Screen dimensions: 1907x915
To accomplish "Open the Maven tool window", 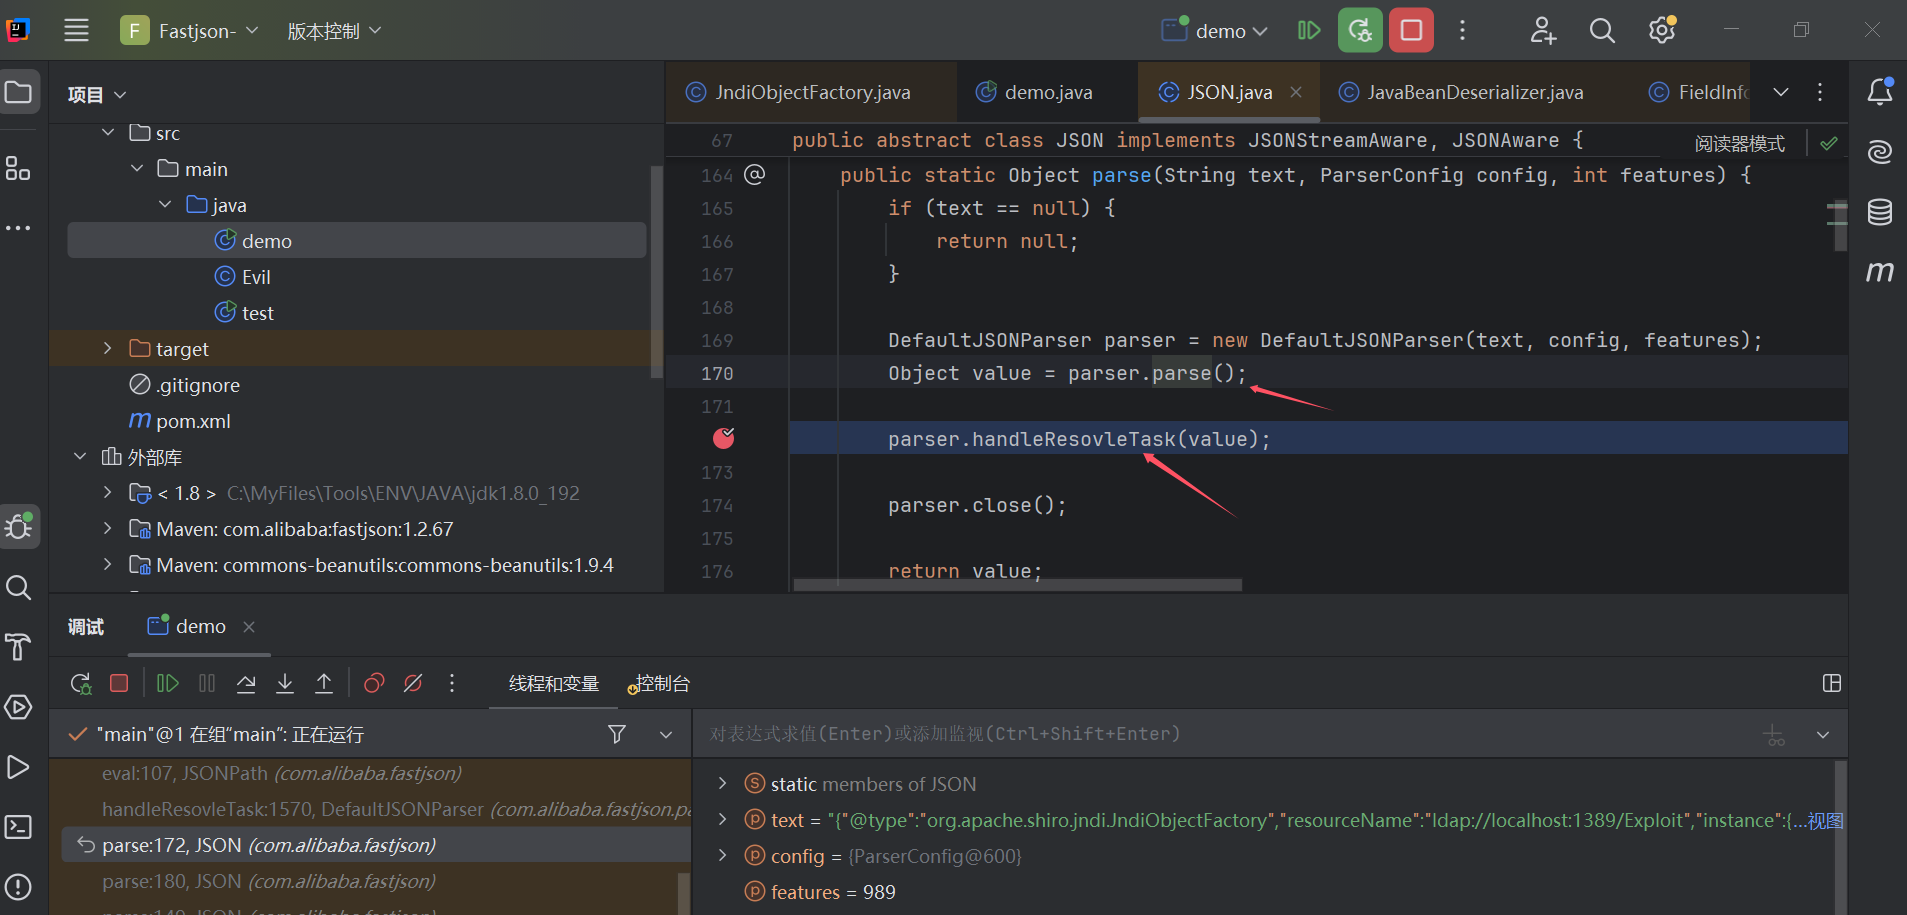I will coord(1880,272).
